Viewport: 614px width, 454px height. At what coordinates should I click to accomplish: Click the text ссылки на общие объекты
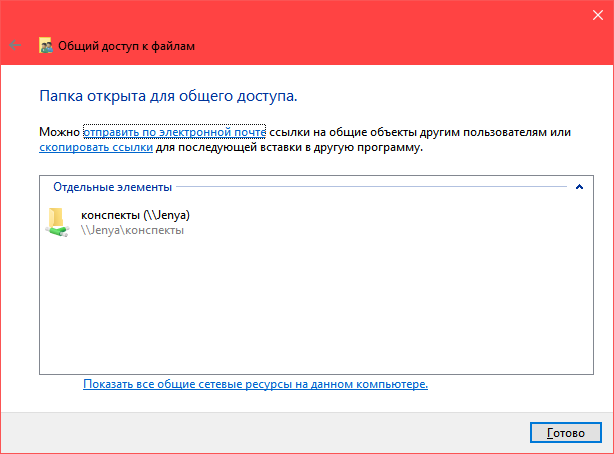point(340,132)
